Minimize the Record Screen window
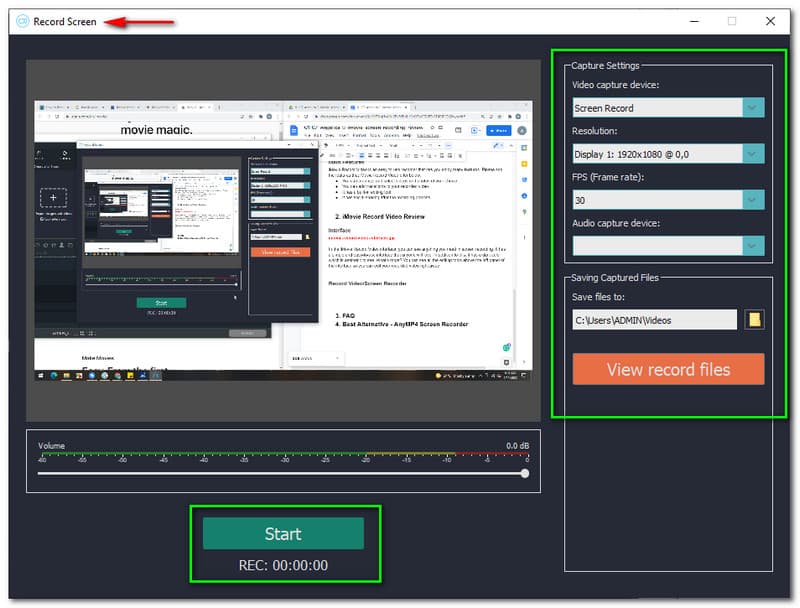Viewport: 800px width, 608px height. click(x=694, y=21)
